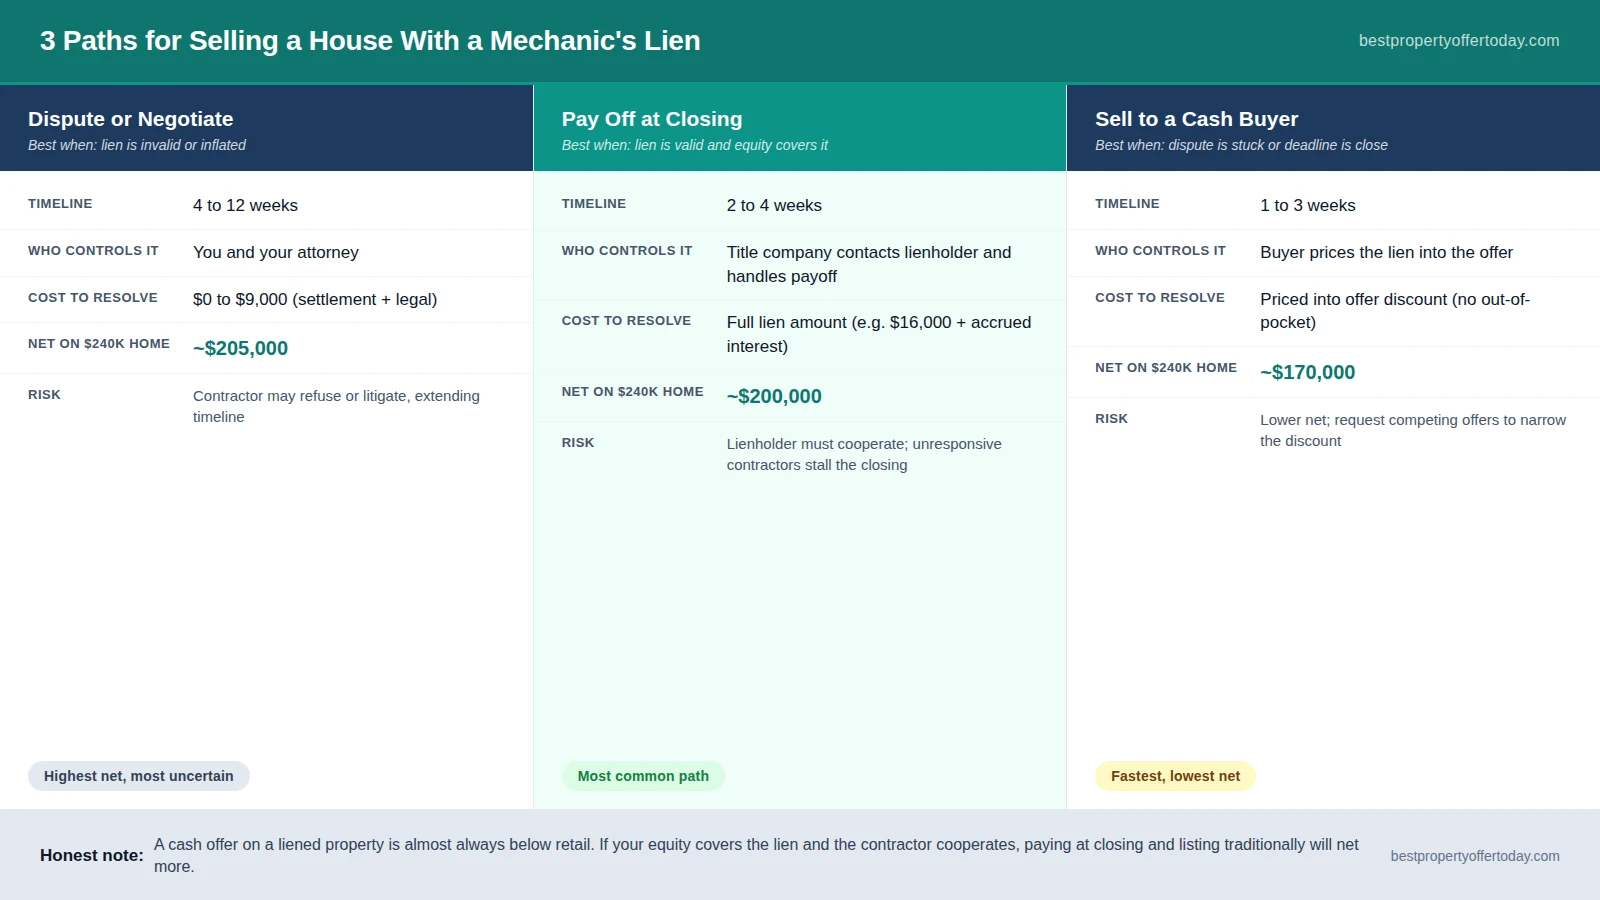
Task: Click 'You and your attorney' text
Action: click(276, 252)
